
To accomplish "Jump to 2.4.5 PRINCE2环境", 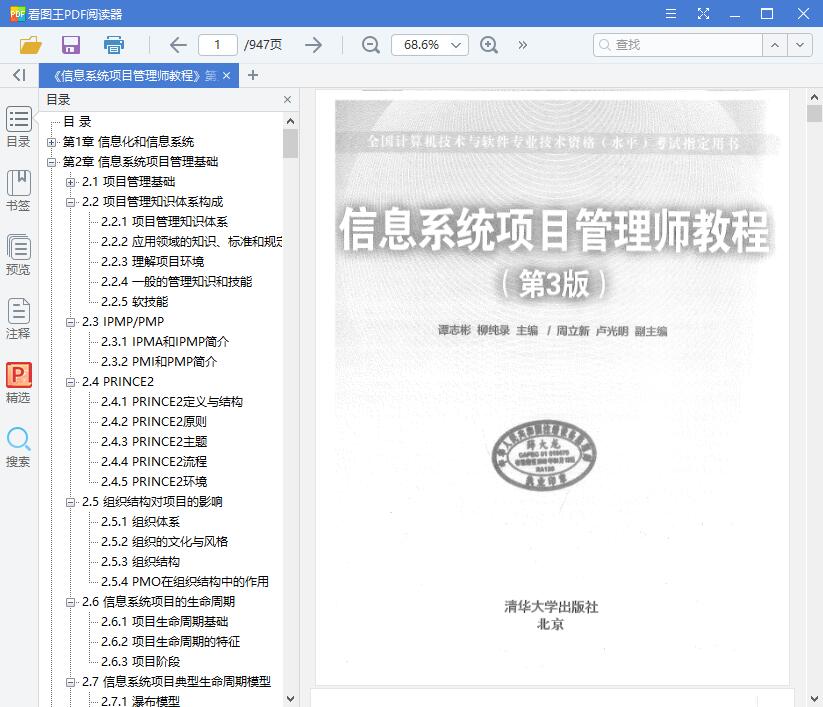I will click(x=154, y=481).
